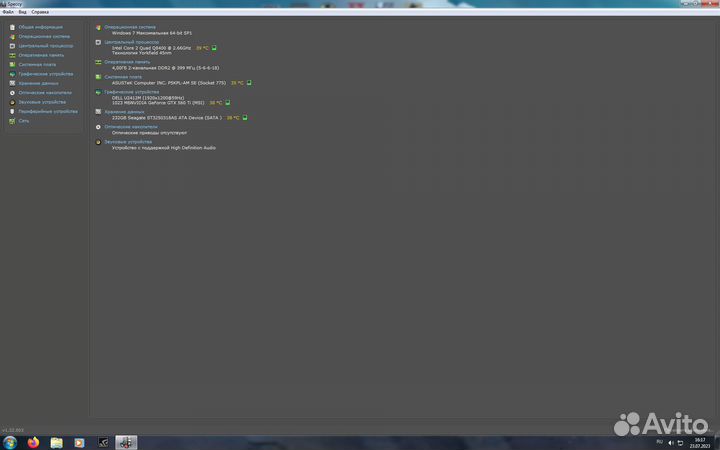
Task: Click the ASUSTeK Computer INC. motherboard line
Action: [169, 83]
